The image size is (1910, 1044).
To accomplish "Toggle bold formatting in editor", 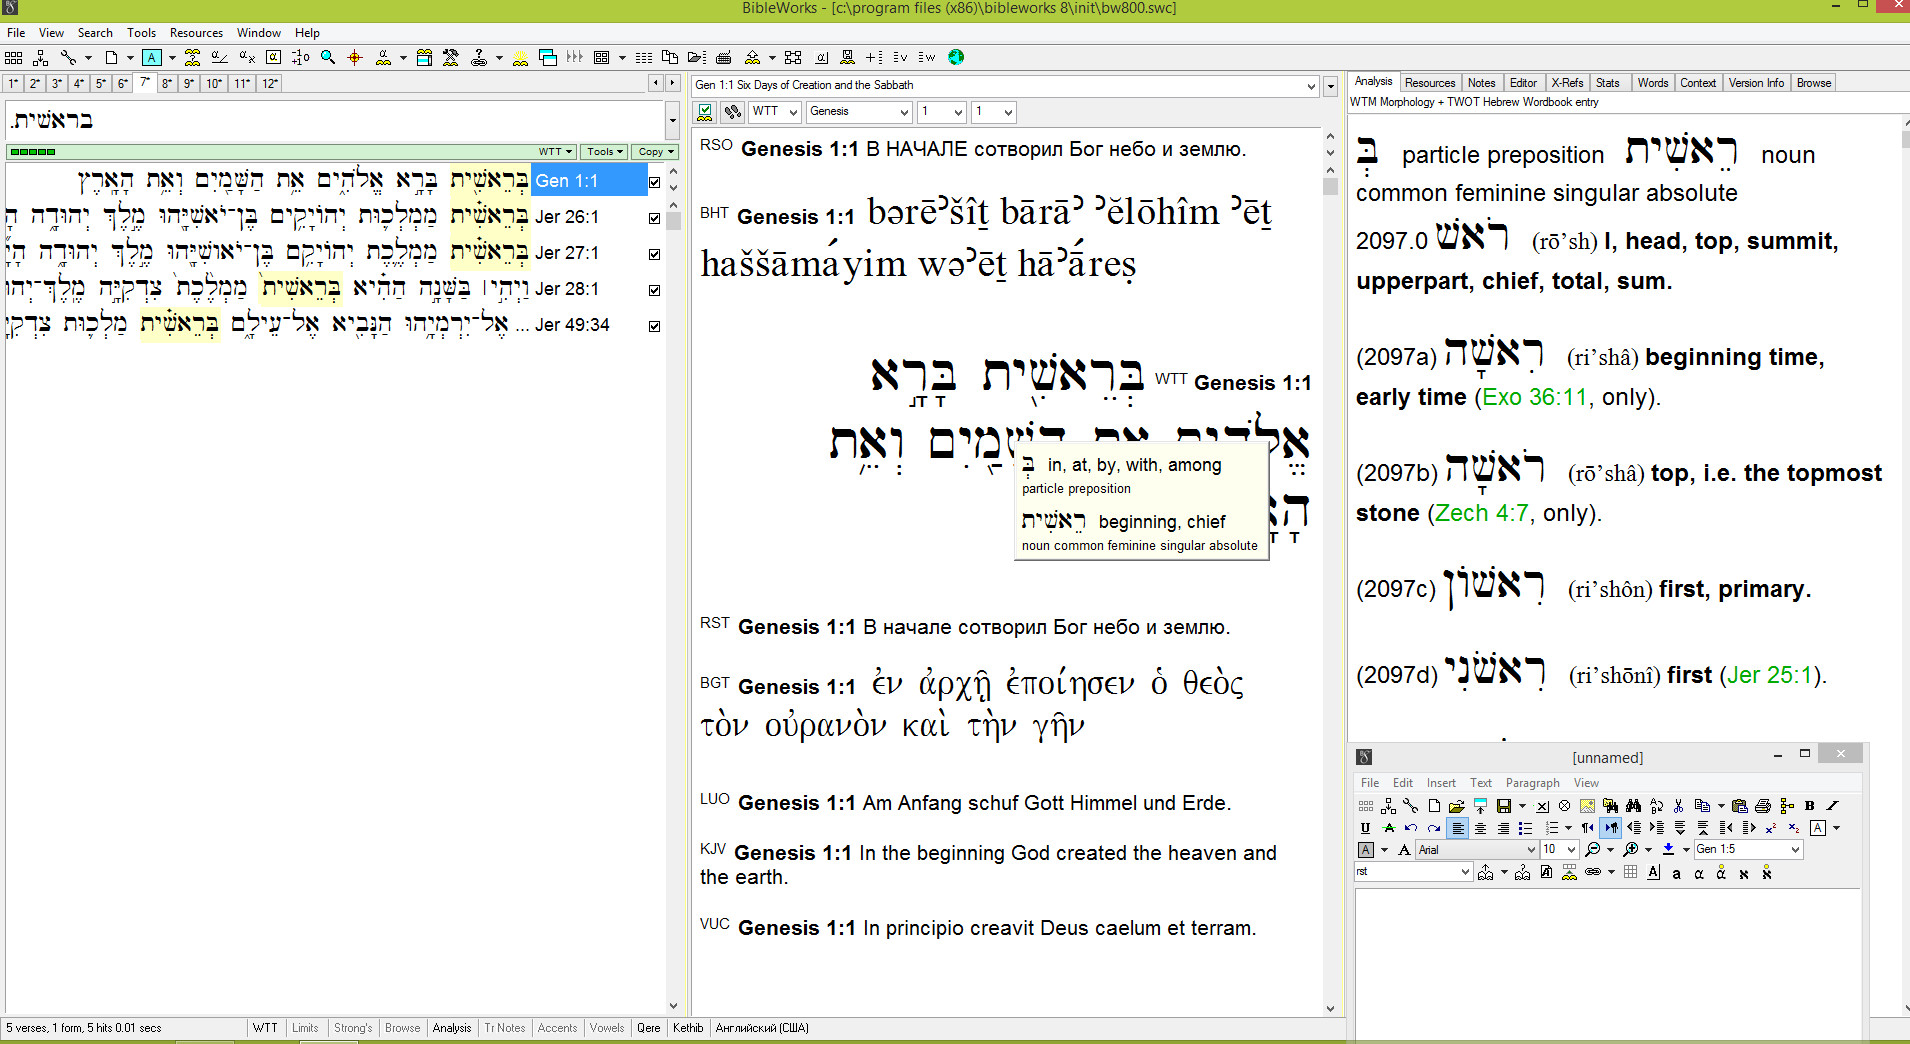I will [x=1810, y=806].
